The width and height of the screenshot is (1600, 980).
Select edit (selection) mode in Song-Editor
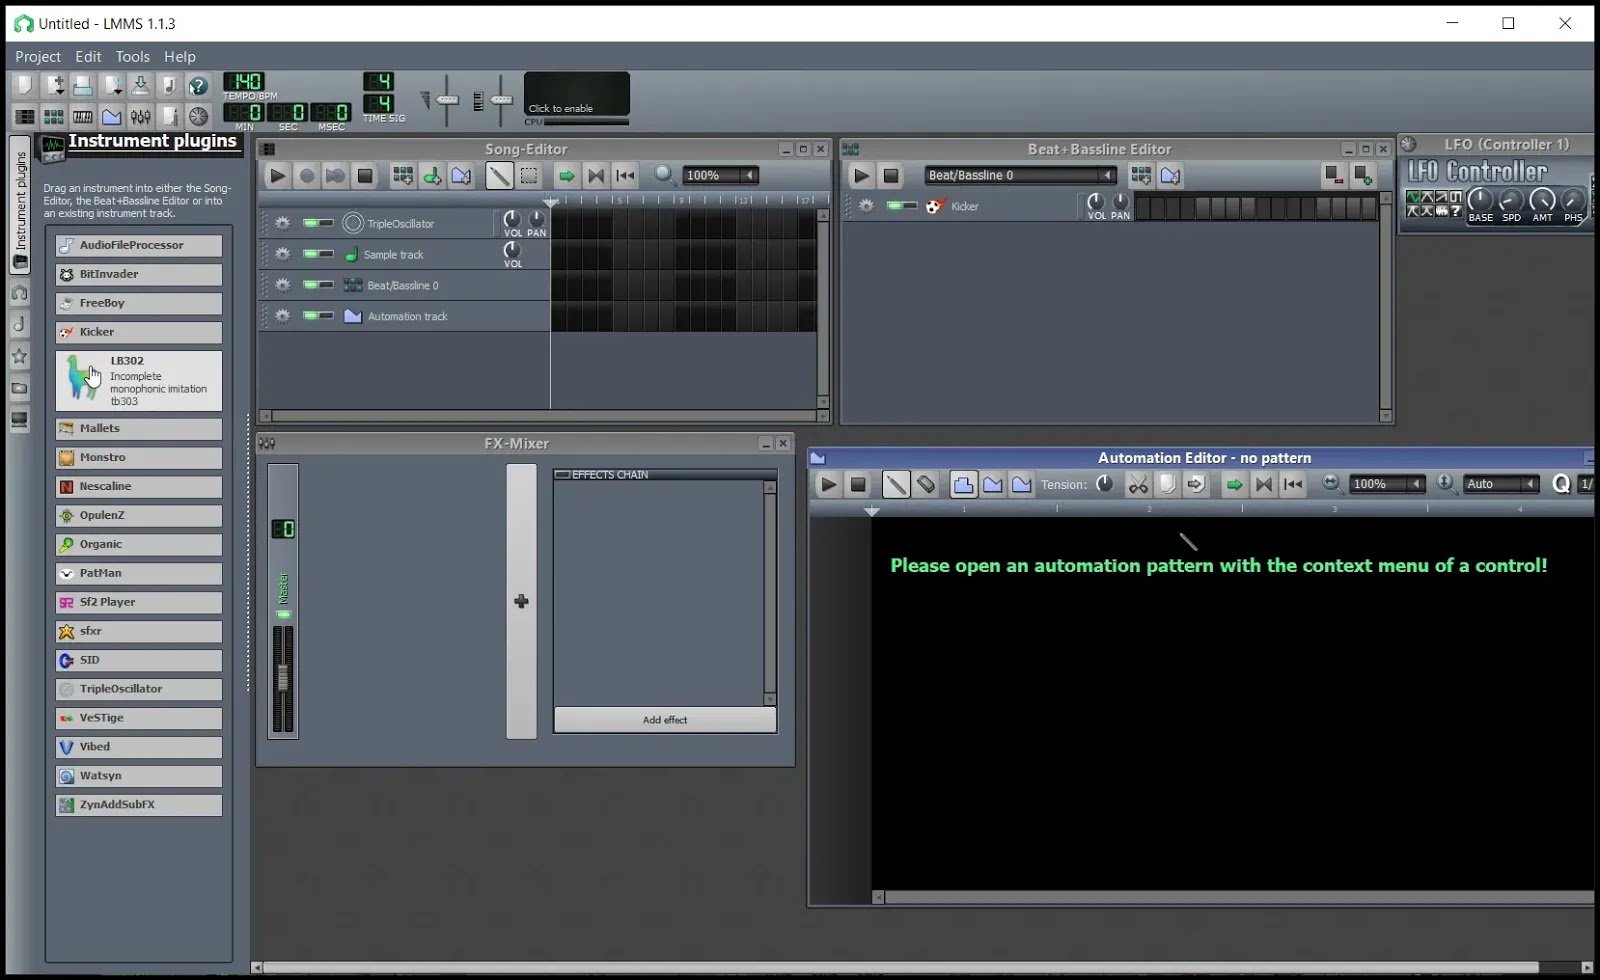(x=529, y=176)
